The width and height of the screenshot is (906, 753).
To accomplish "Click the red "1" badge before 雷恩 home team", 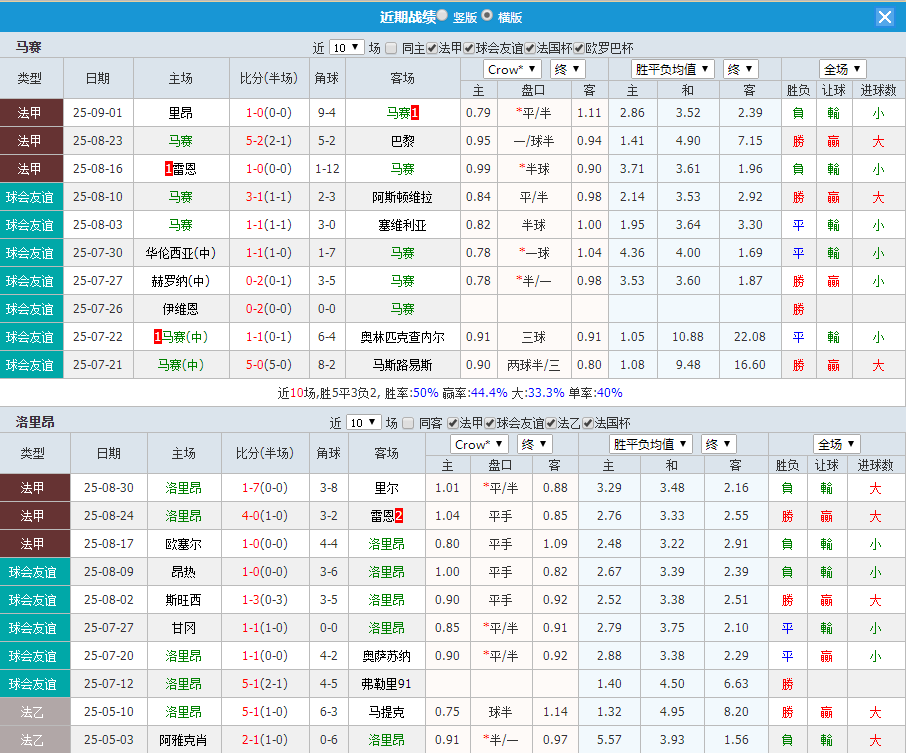I will (x=167, y=168).
